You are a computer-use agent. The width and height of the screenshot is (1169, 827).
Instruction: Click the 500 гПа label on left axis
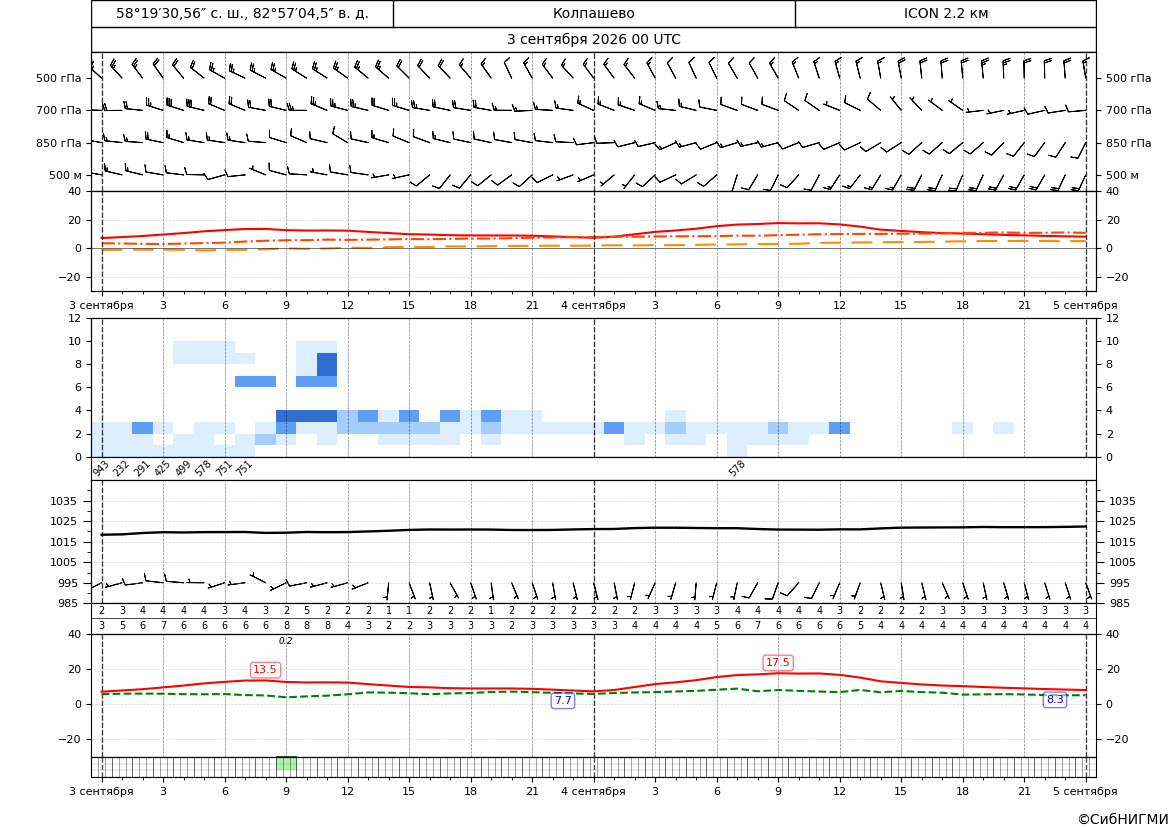[x=58, y=78]
